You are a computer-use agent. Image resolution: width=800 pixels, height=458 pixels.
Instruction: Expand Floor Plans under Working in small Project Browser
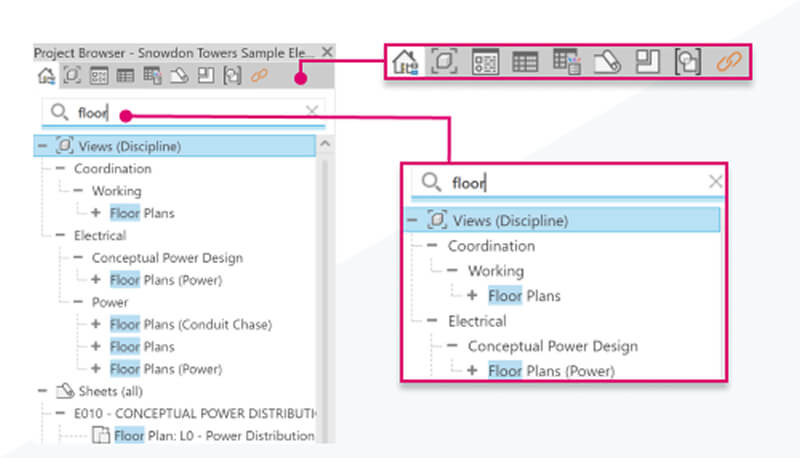[x=95, y=212]
